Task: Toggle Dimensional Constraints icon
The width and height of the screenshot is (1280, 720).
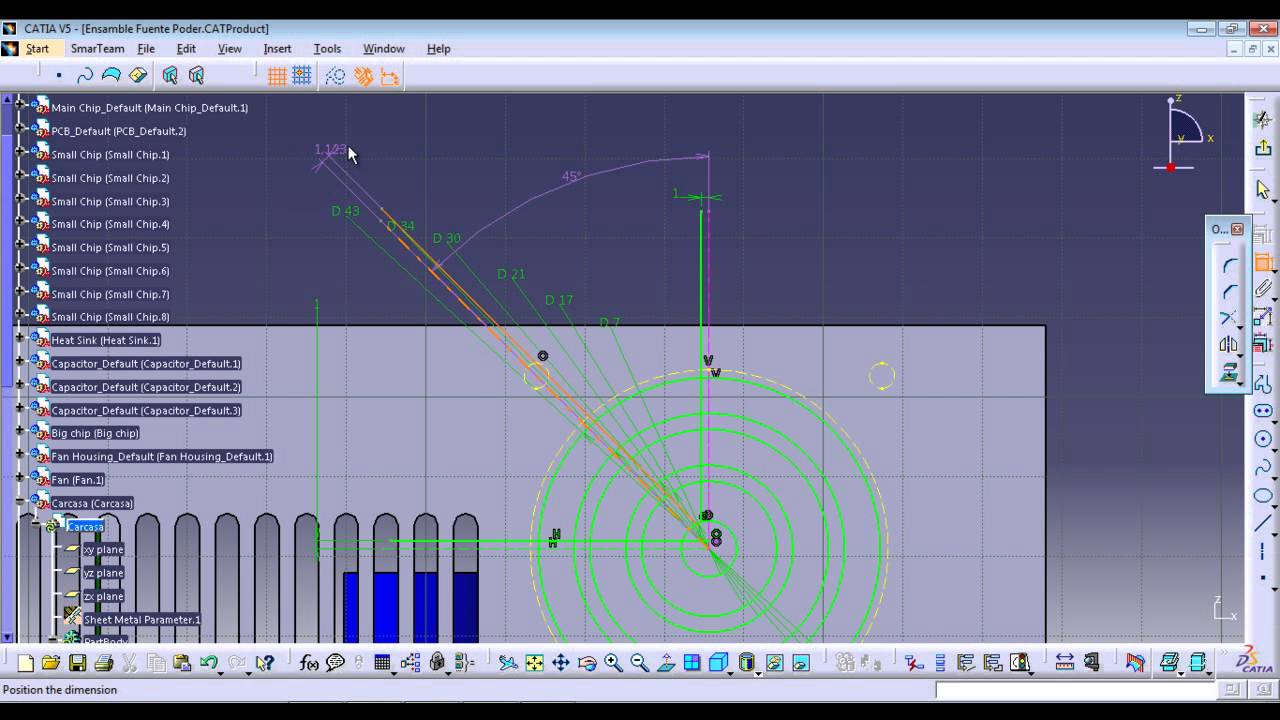Action: point(389,75)
